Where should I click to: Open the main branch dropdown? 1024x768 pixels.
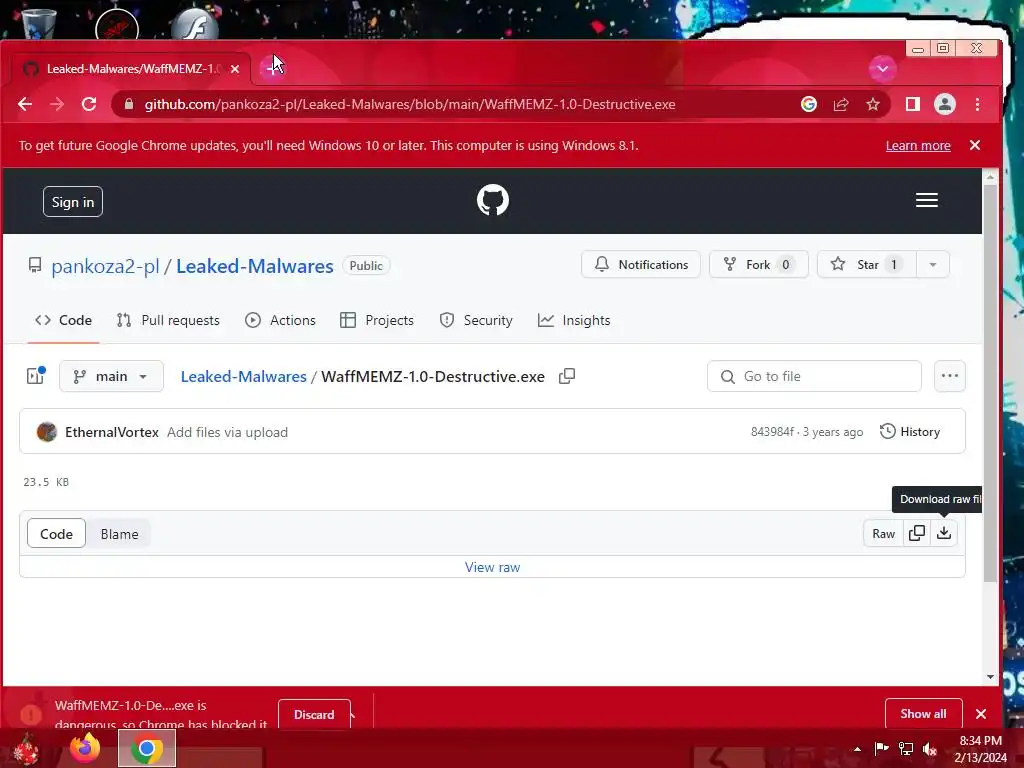click(x=111, y=376)
